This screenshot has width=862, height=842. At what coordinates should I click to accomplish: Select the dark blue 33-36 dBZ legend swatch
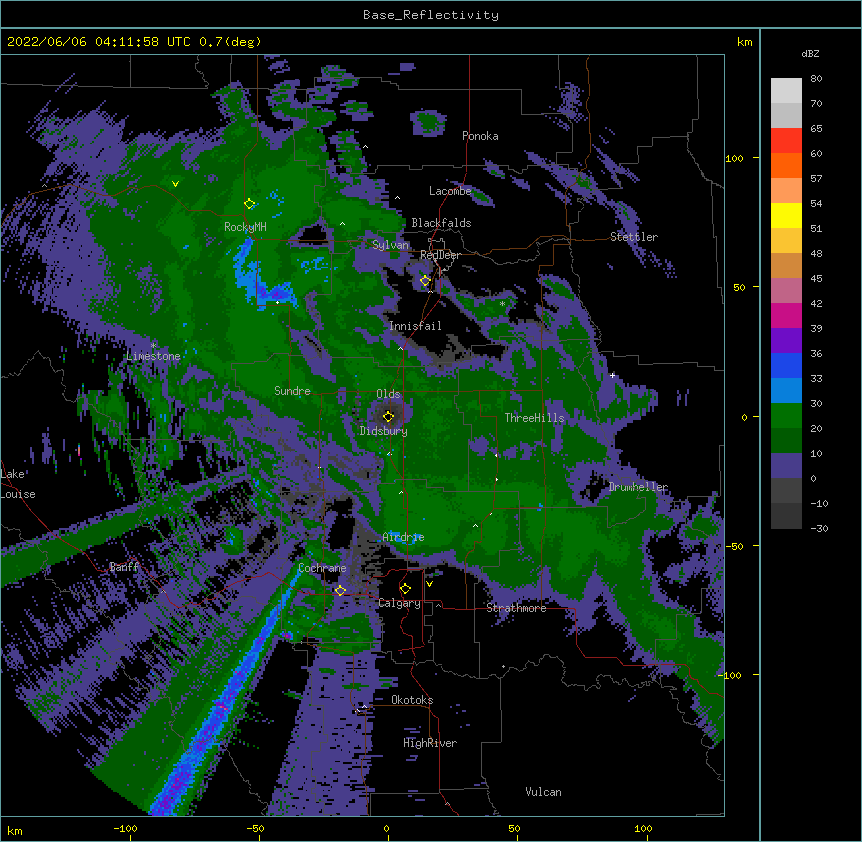(x=786, y=365)
